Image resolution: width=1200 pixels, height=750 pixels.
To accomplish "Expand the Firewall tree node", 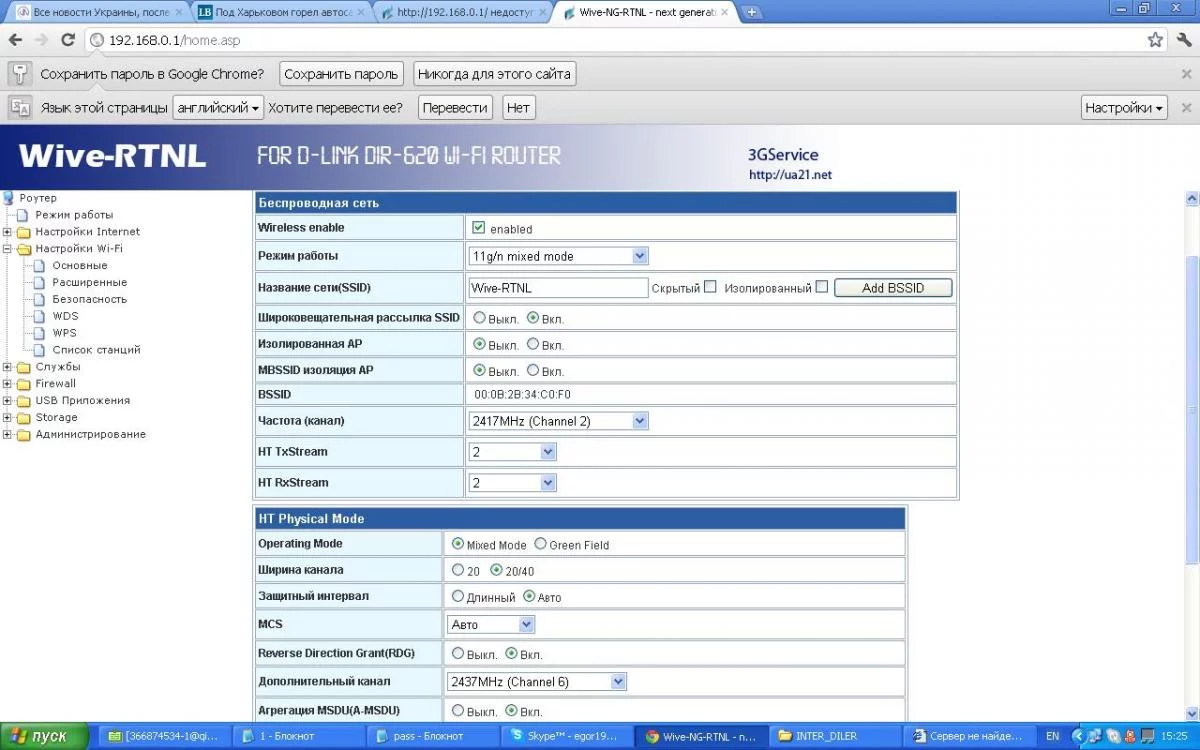I will point(8,384).
